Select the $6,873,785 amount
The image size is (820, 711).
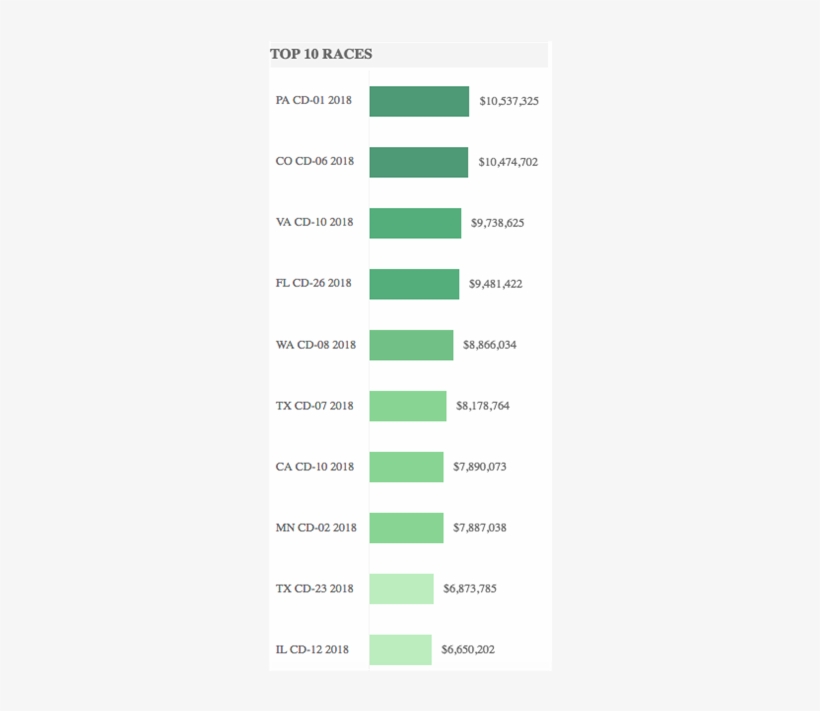pos(470,589)
